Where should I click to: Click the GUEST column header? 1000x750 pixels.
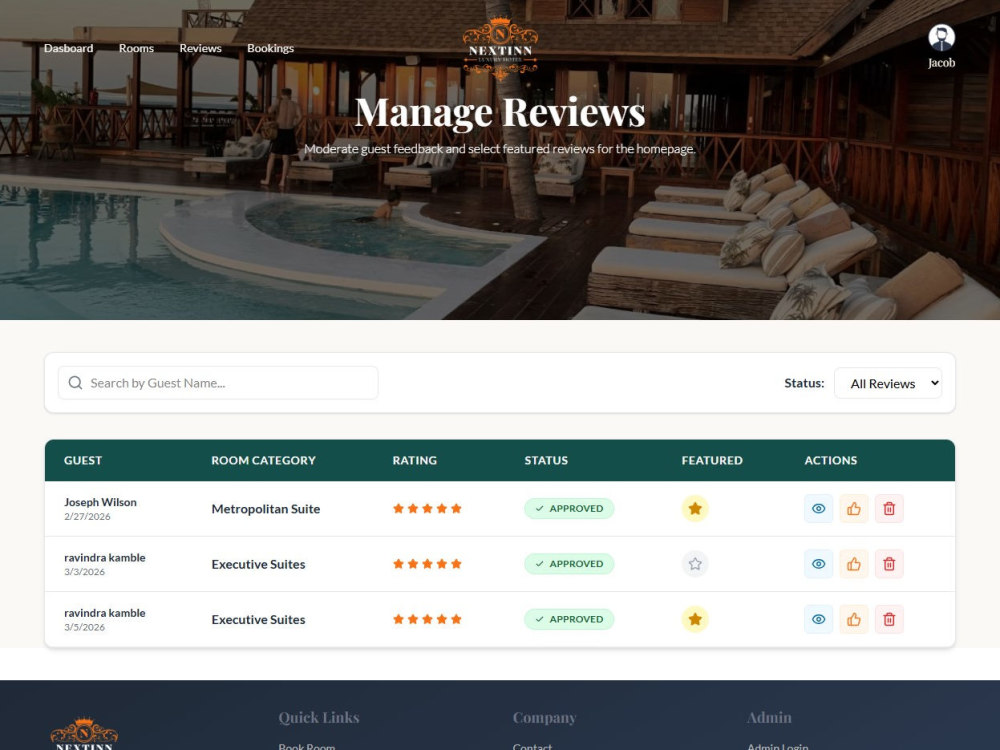tap(83, 460)
